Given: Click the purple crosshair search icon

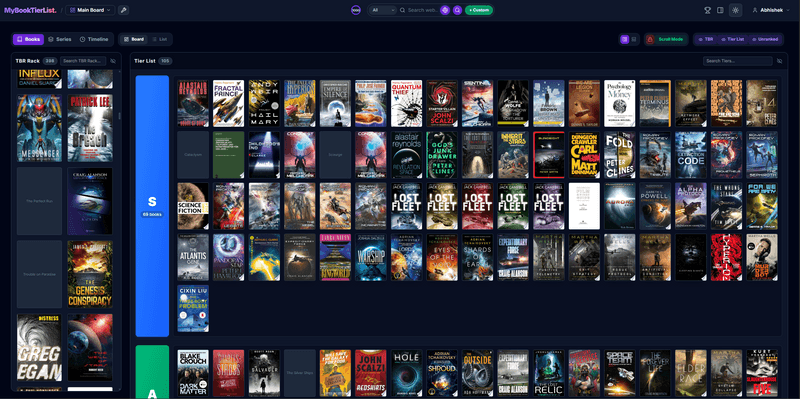Looking at the screenshot, I should tap(445, 10).
